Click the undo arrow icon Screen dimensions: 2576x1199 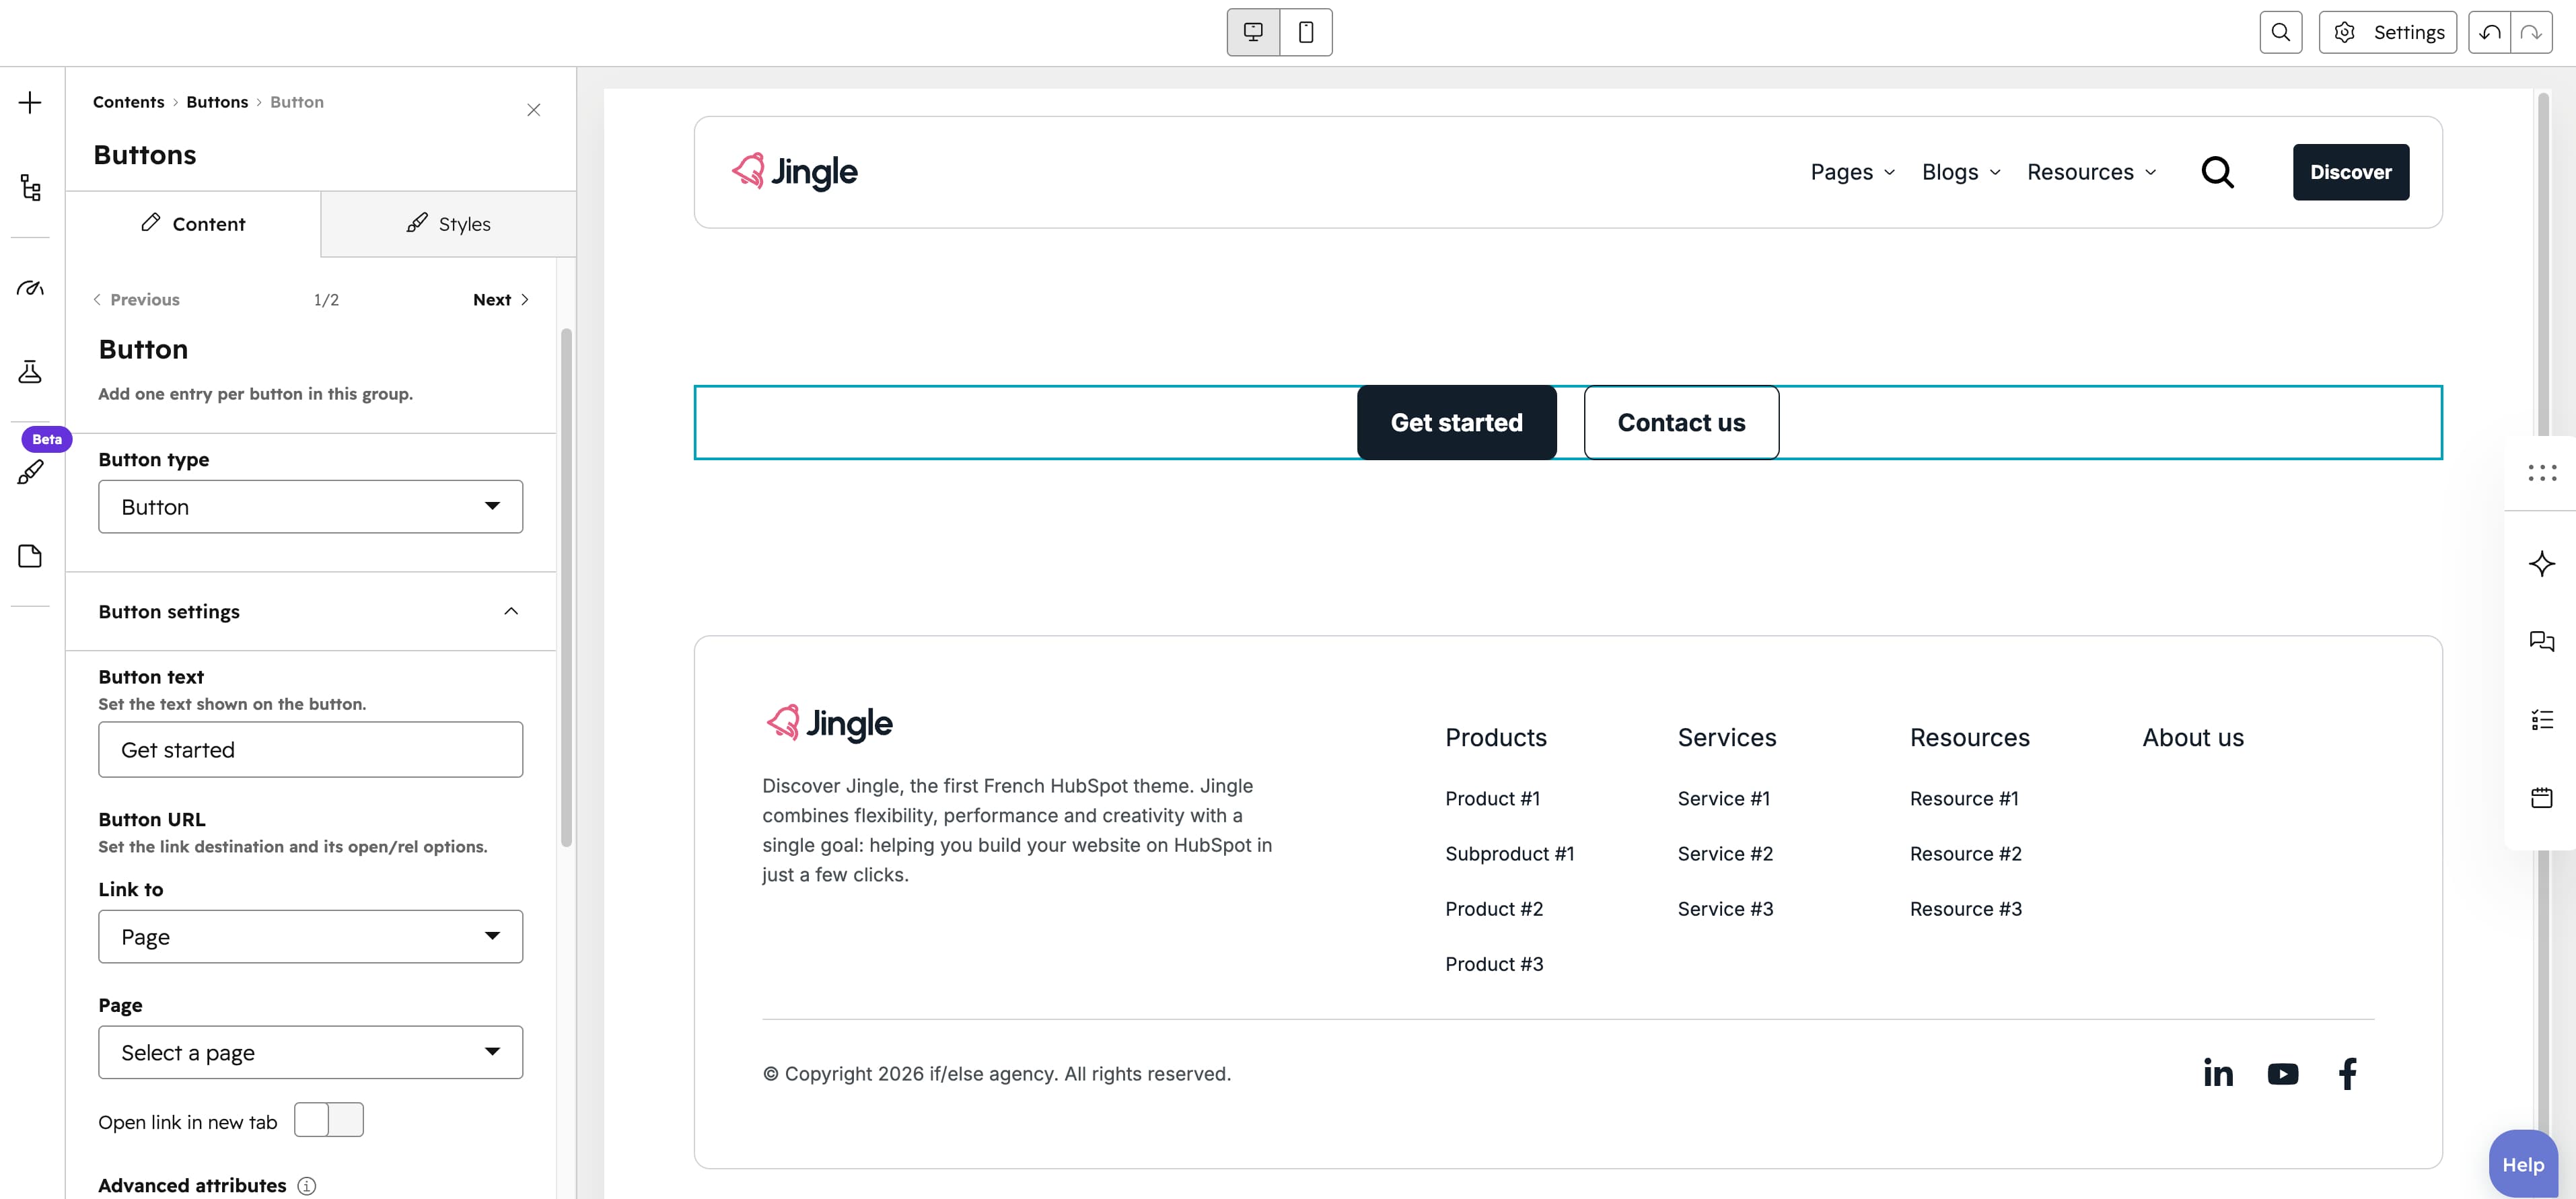click(x=2490, y=33)
